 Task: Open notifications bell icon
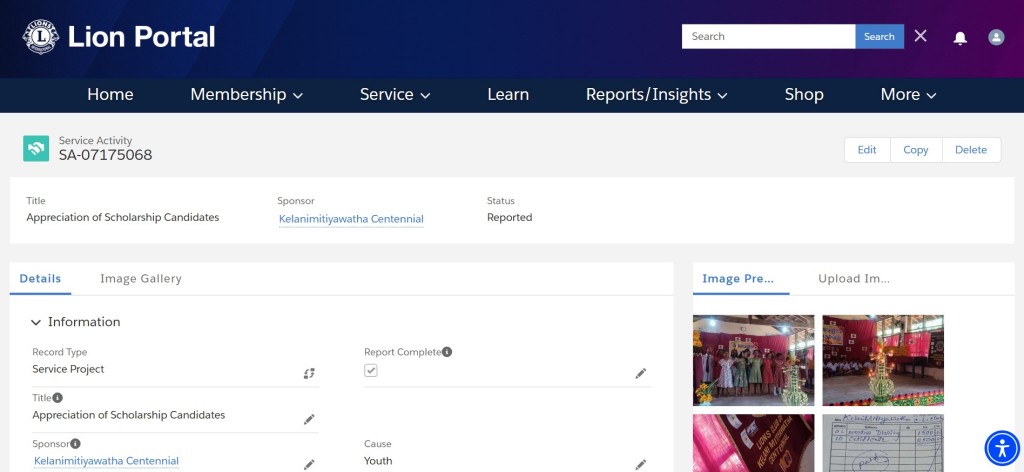click(960, 38)
